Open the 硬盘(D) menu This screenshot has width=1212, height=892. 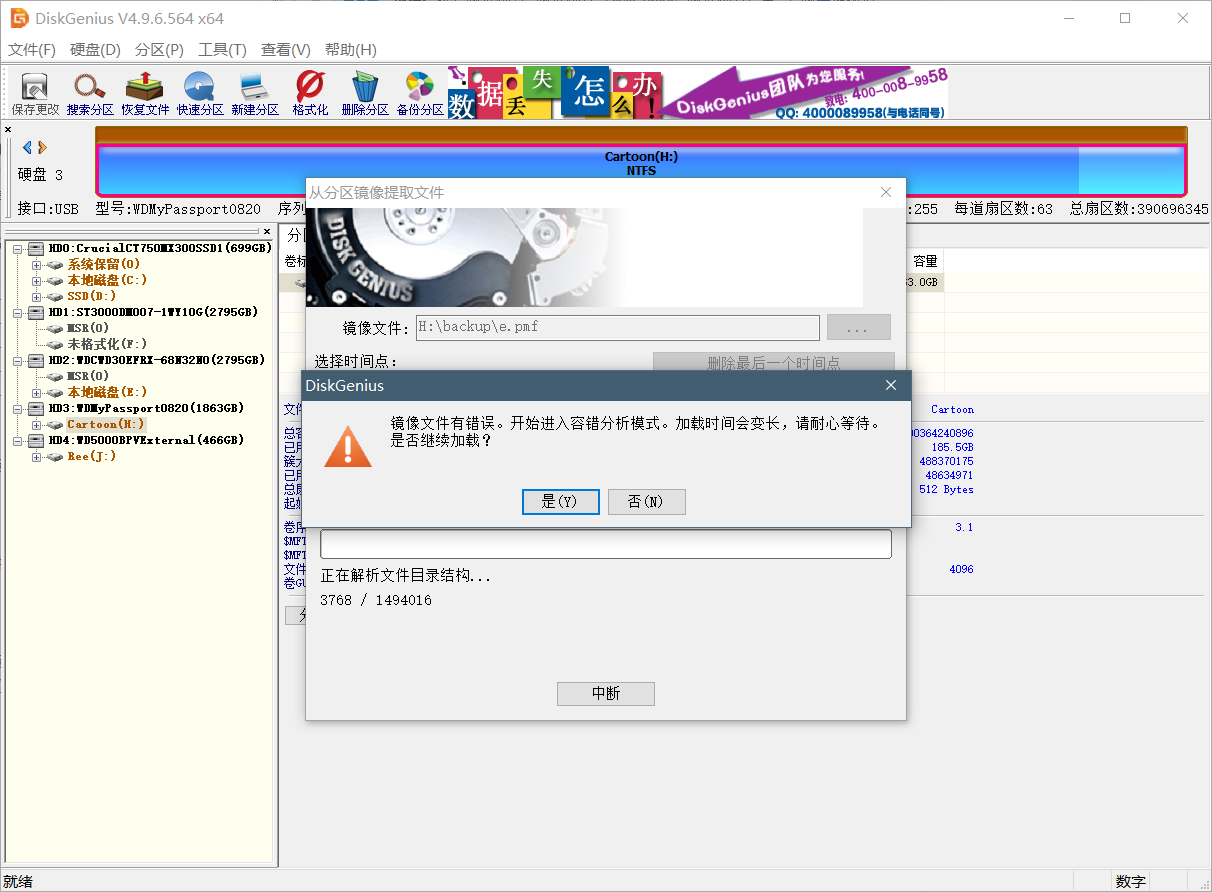click(x=96, y=50)
